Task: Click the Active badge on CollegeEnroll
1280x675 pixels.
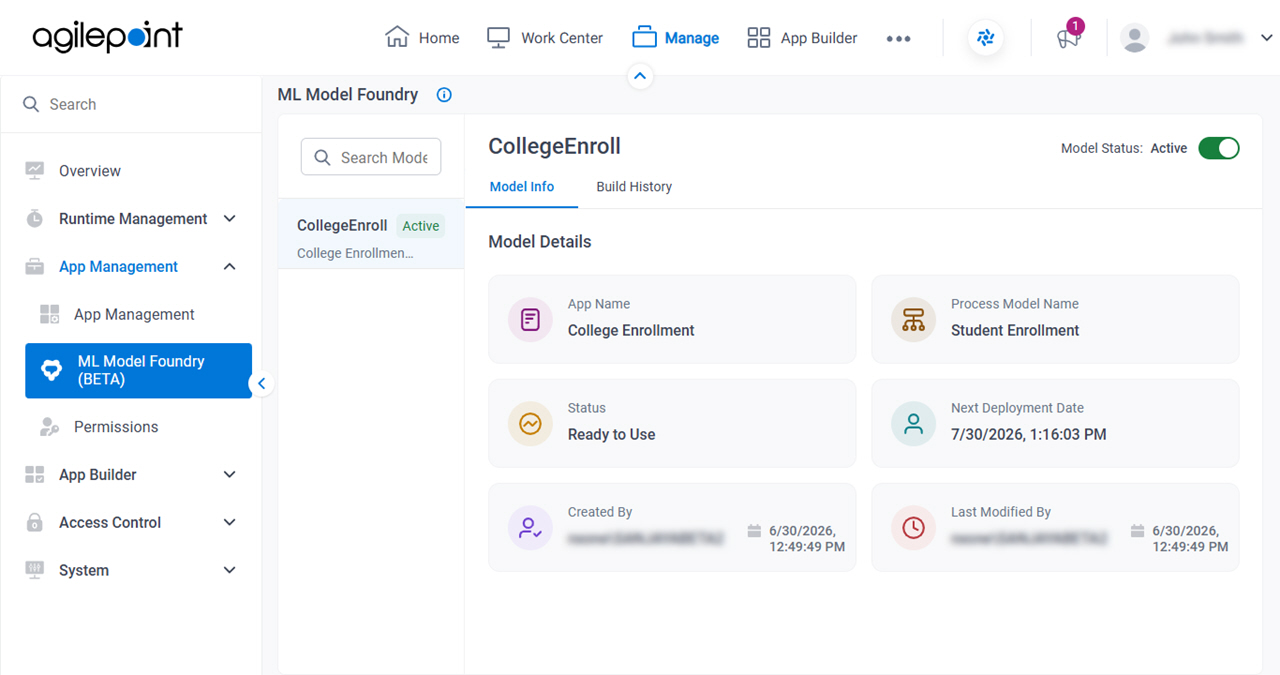Action: point(421,226)
